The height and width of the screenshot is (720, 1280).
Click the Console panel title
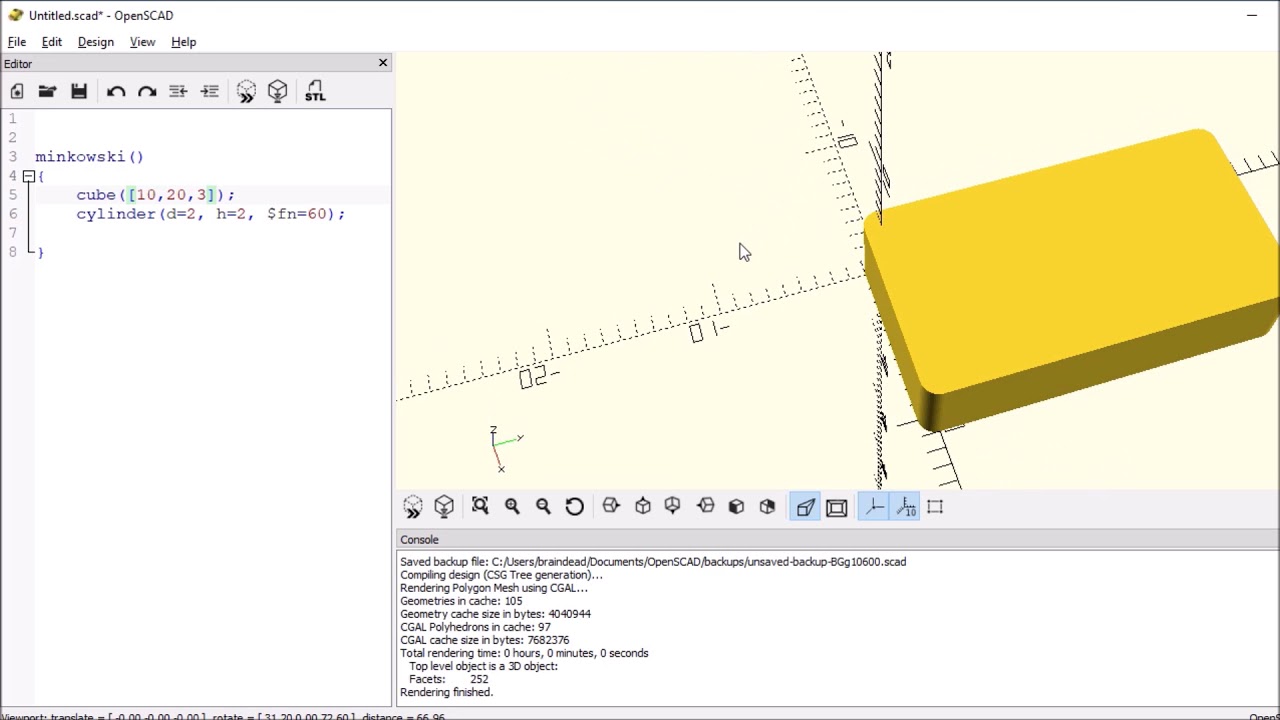tap(419, 540)
